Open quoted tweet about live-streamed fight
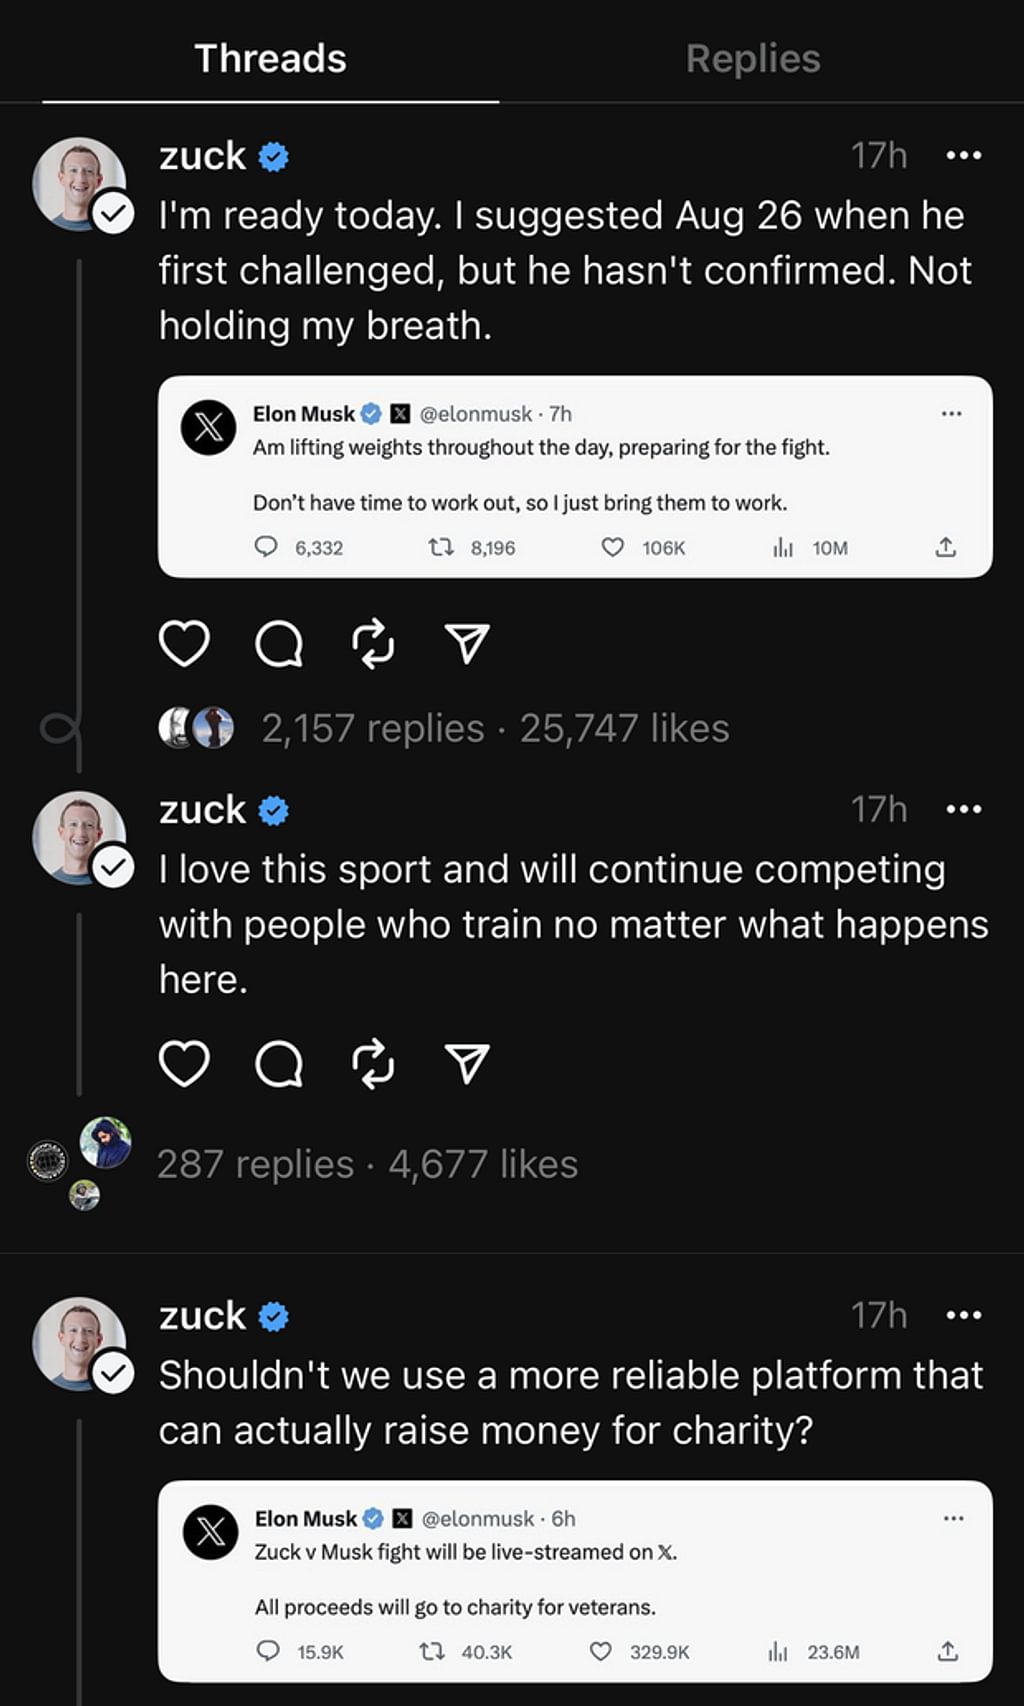Viewport: 1024px width, 1706px height. [575, 1581]
